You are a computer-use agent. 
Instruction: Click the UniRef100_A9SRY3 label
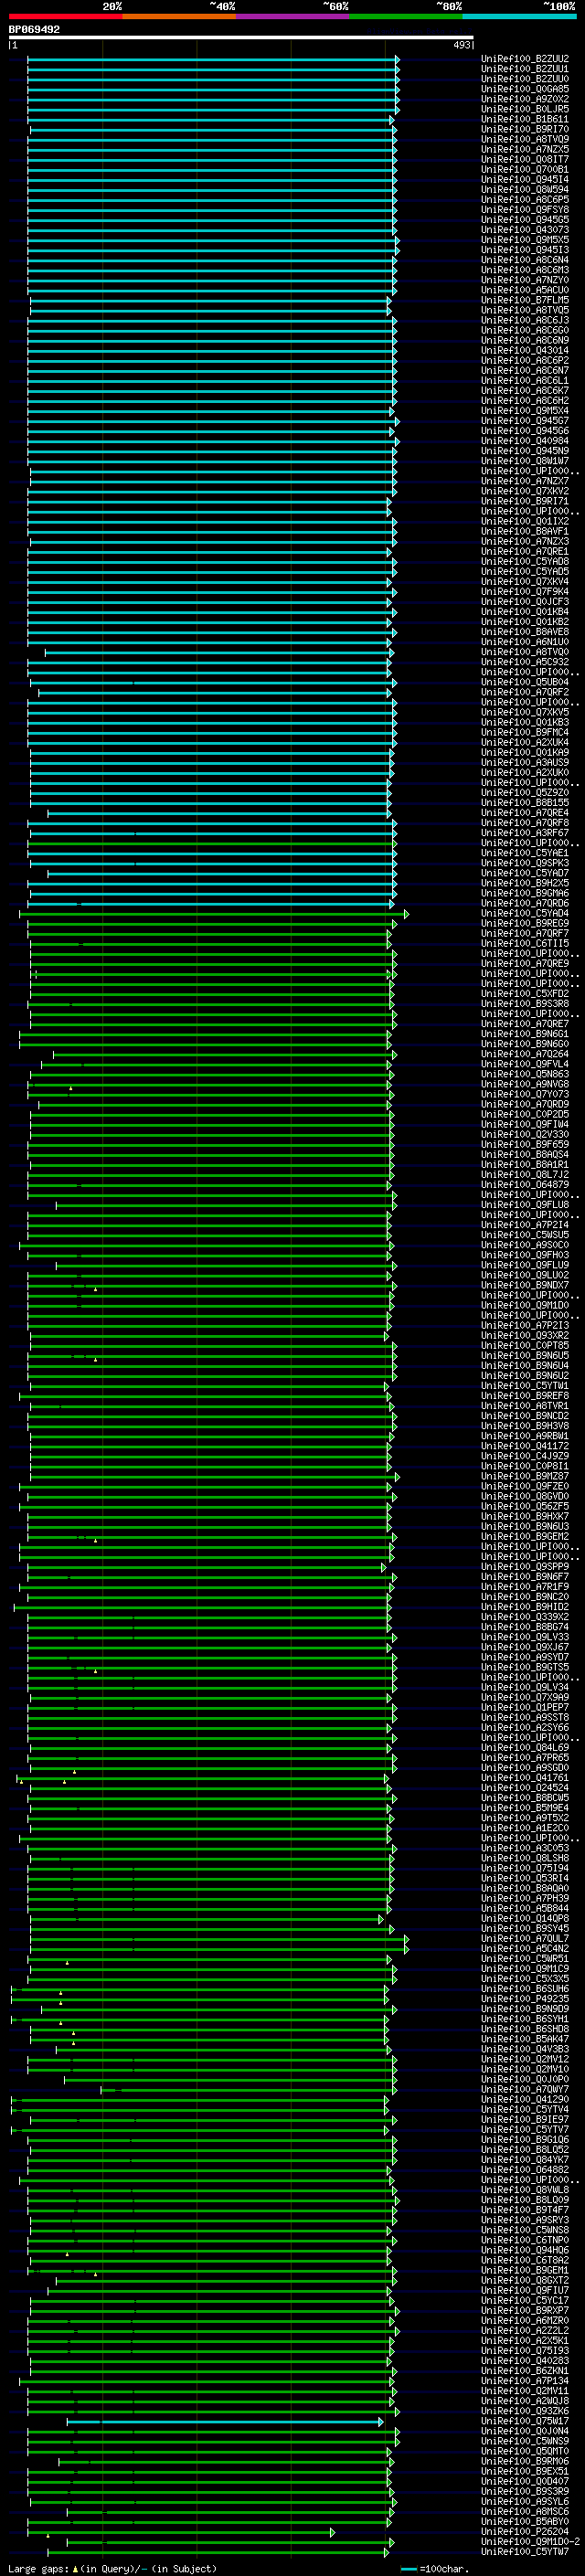(x=525, y=2220)
